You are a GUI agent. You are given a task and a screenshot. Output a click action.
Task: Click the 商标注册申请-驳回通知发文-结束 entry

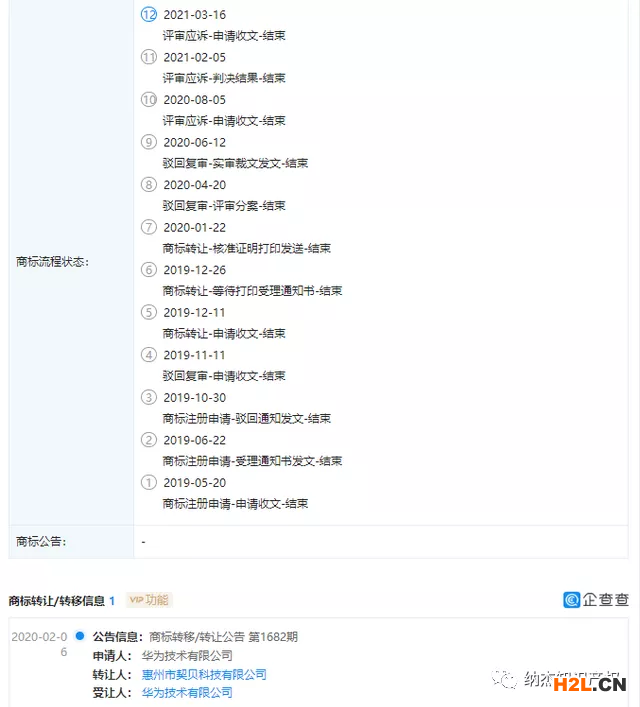(246, 418)
